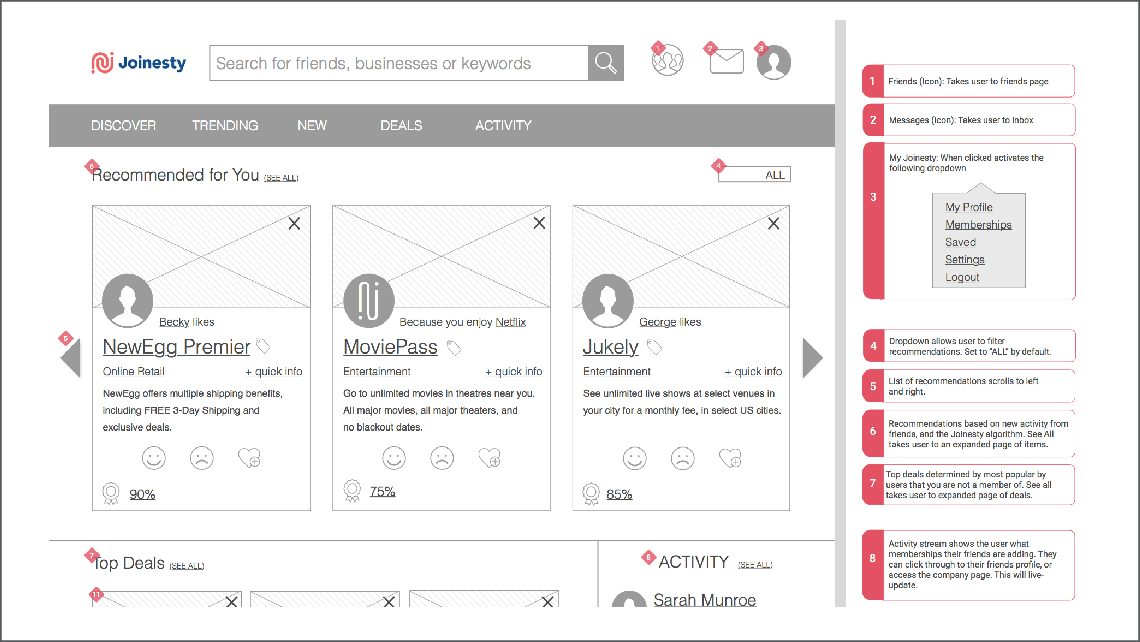Image resolution: width=1140 pixels, height=642 pixels.
Task: Click the George name link
Action: 658,322
